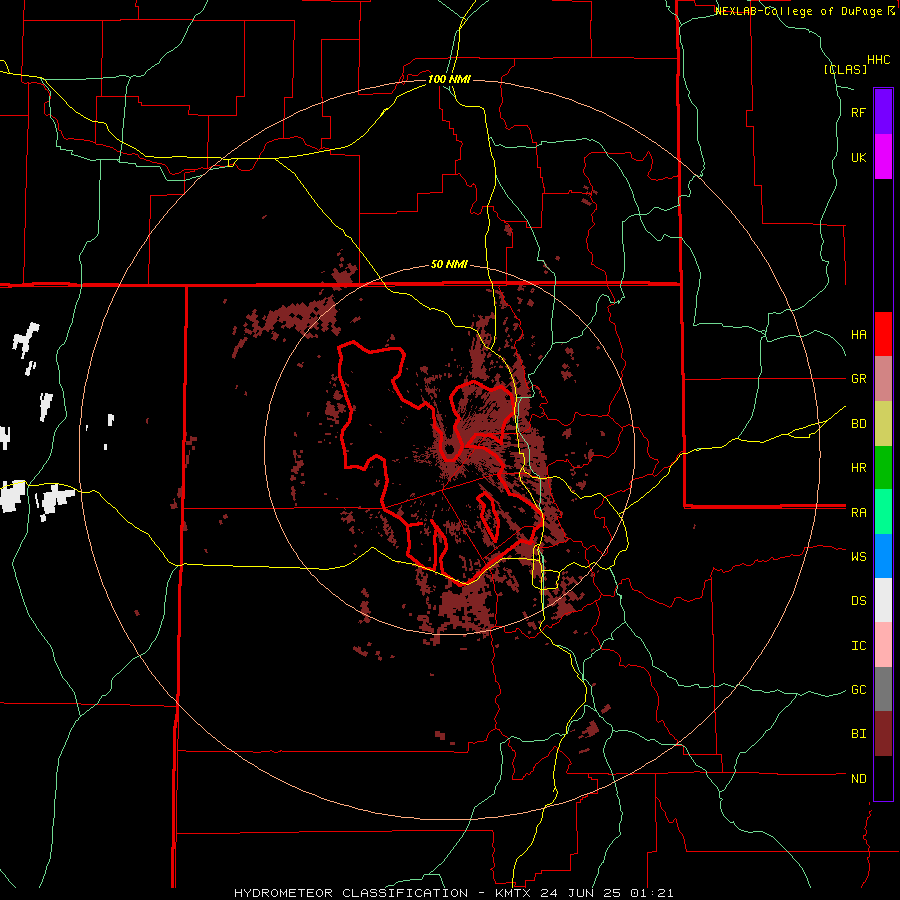Click the HR green legend swatch
Viewport: 900px width, 900px height.
click(883, 467)
